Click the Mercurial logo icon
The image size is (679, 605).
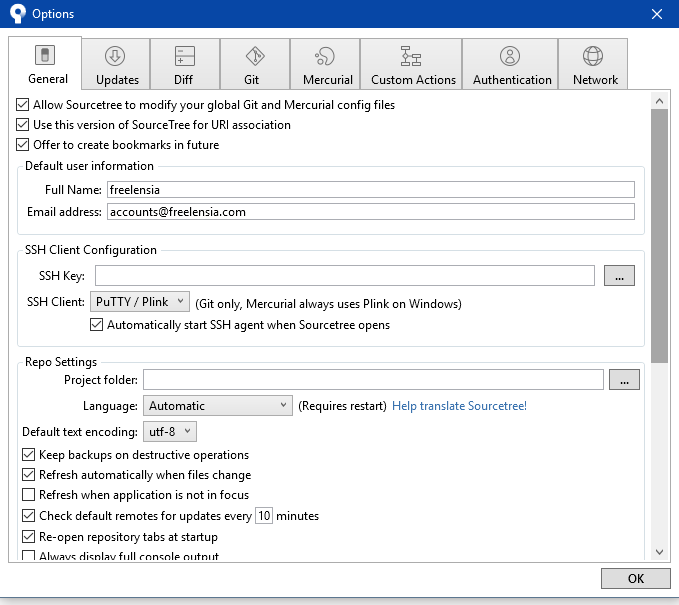(325, 56)
